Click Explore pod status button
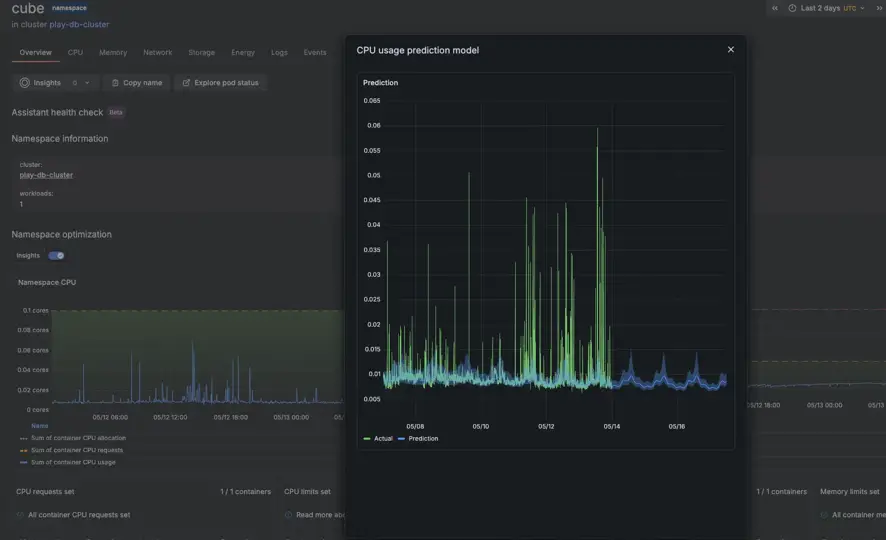 220,82
